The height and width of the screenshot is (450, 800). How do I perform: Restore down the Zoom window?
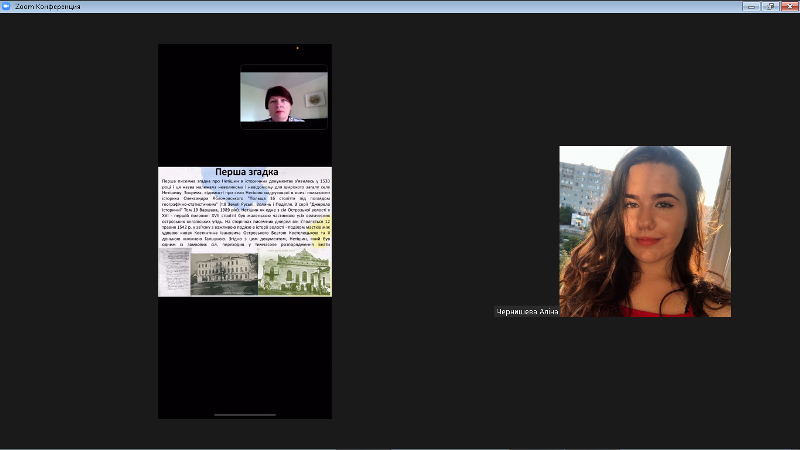pyautogui.click(x=770, y=6)
